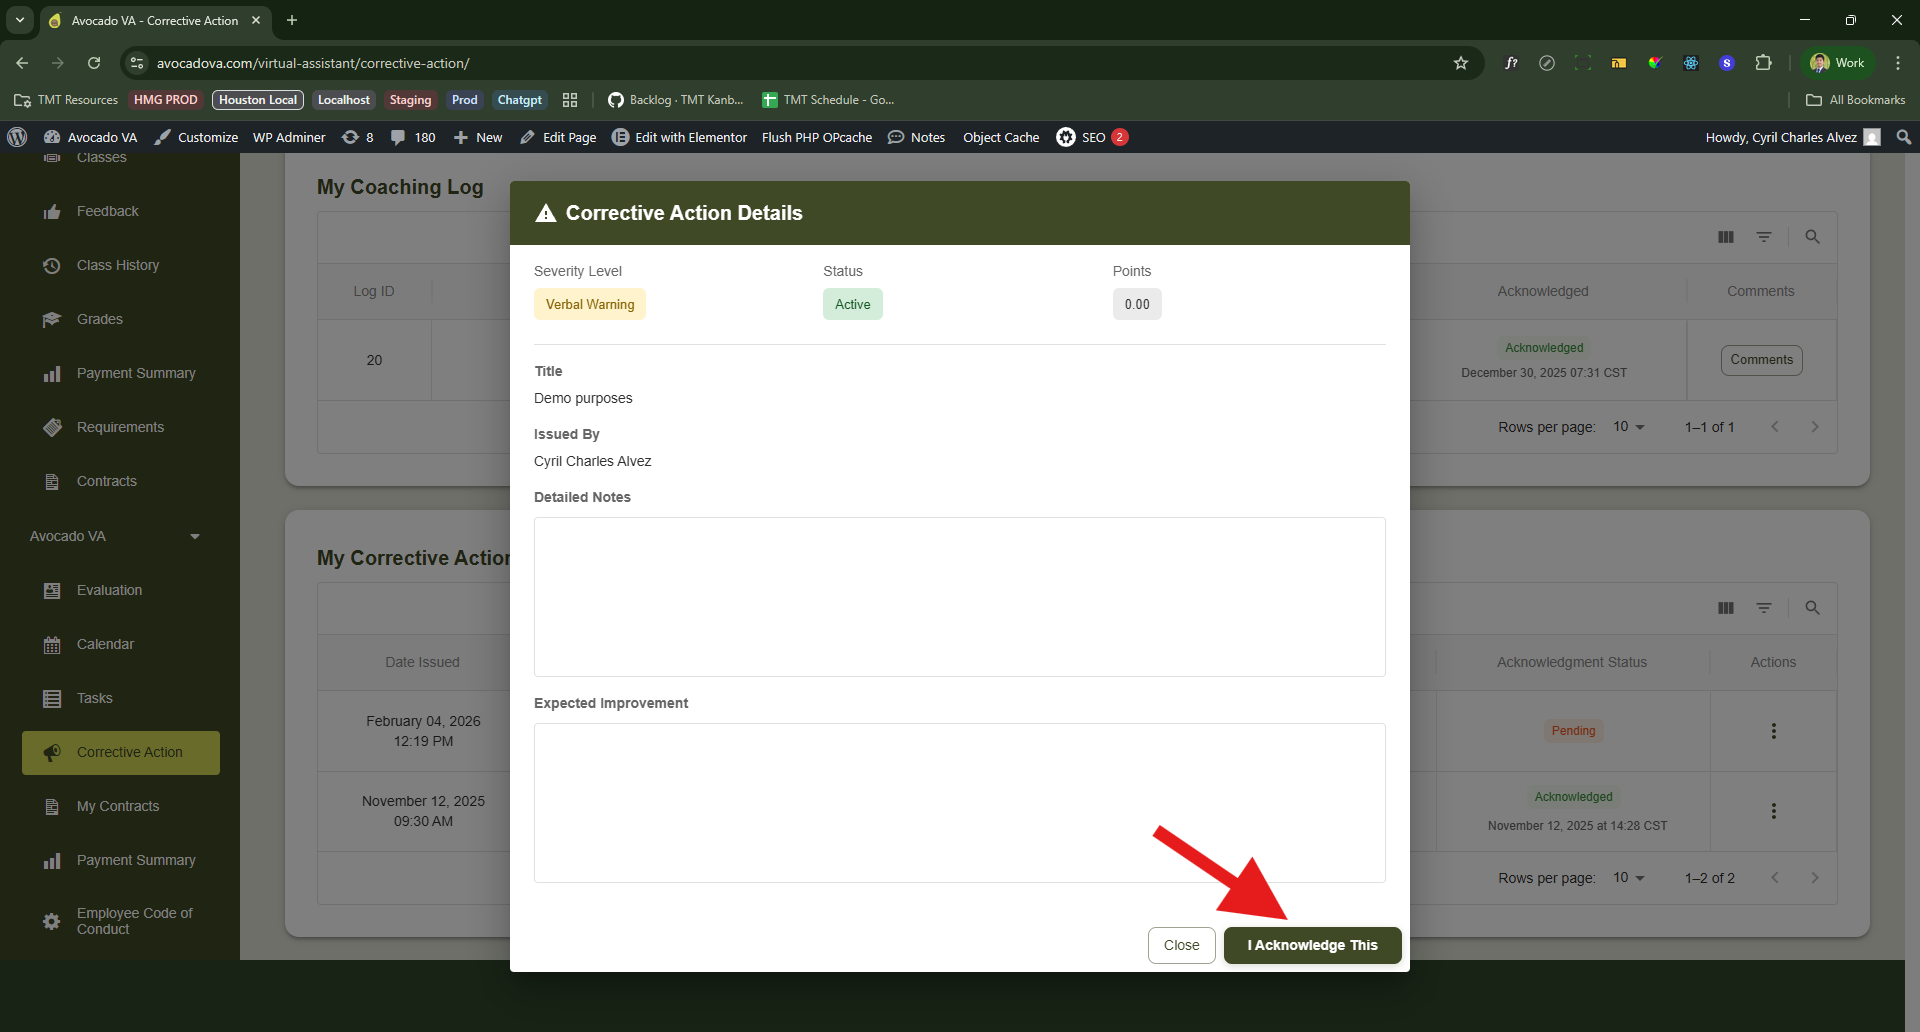Open the Coaching Log search icon

(x=1812, y=237)
